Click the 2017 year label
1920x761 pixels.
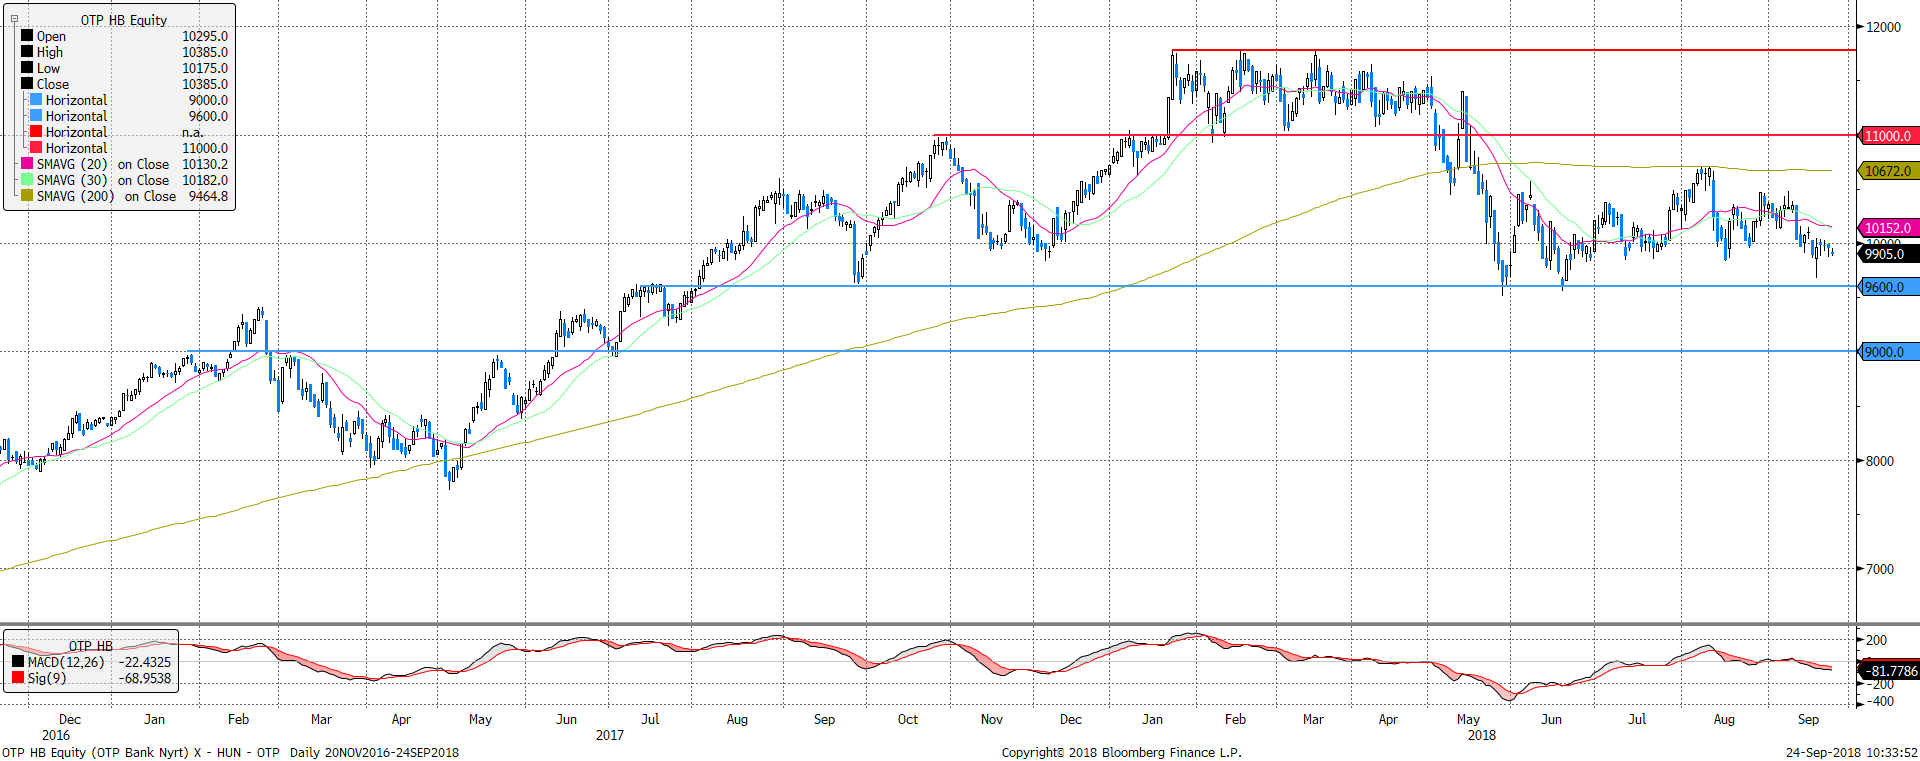[x=610, y=735]
